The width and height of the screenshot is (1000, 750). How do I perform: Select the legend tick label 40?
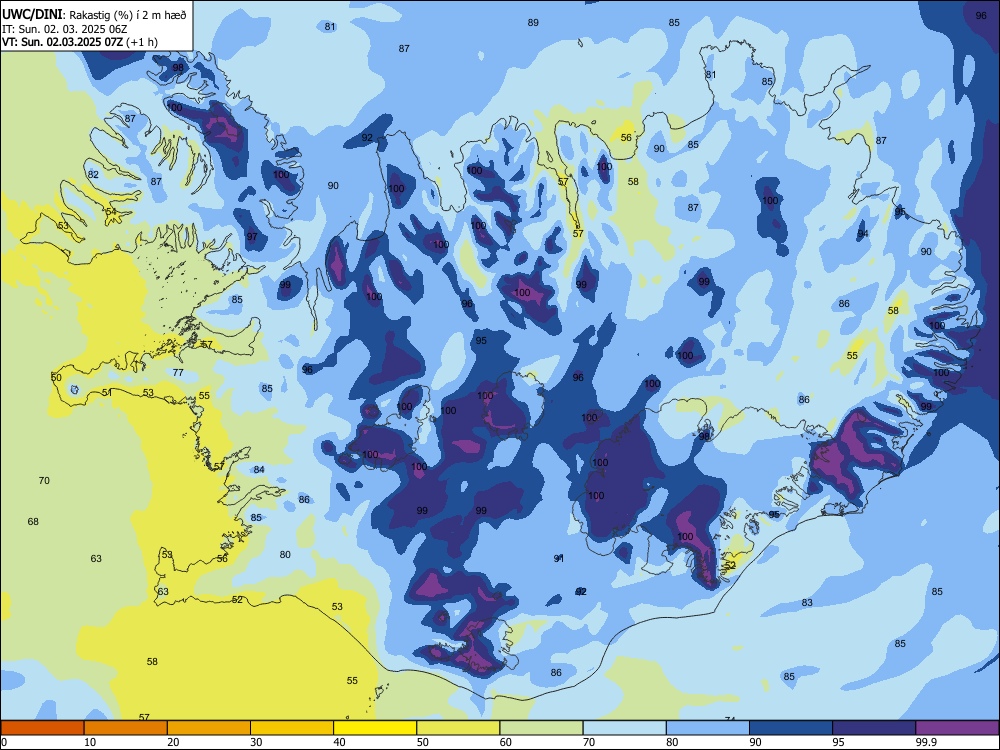(x=339, y=742)
